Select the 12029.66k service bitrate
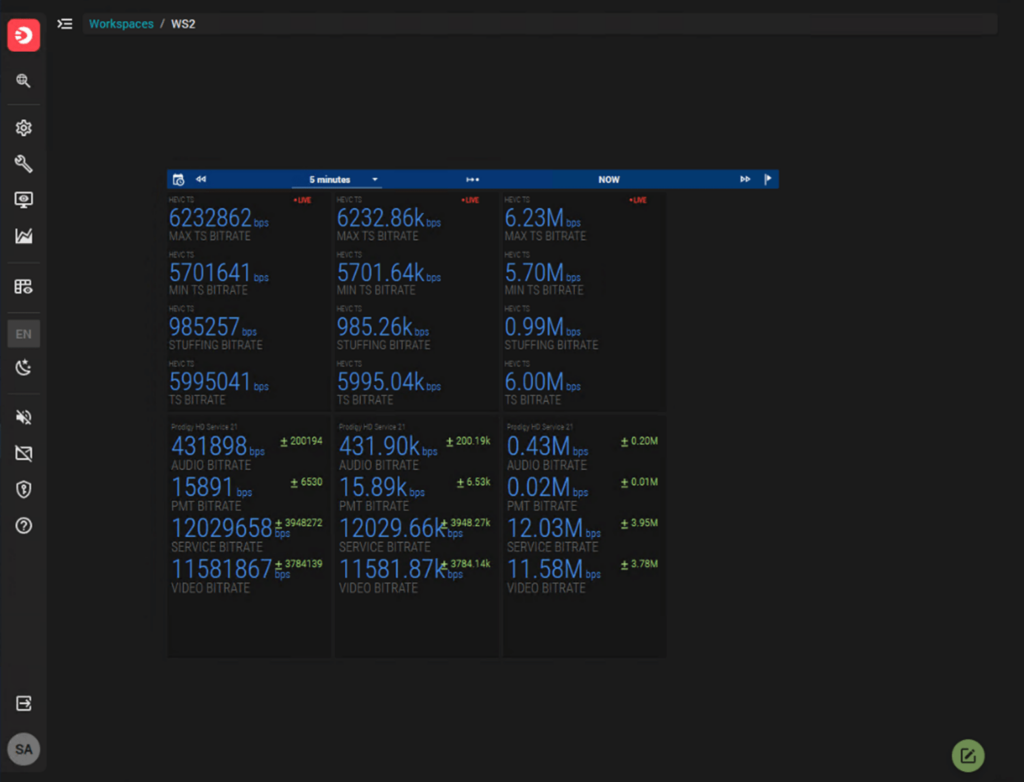The height and width of the screenshot is (782, 1024). (x=392, y=529)
